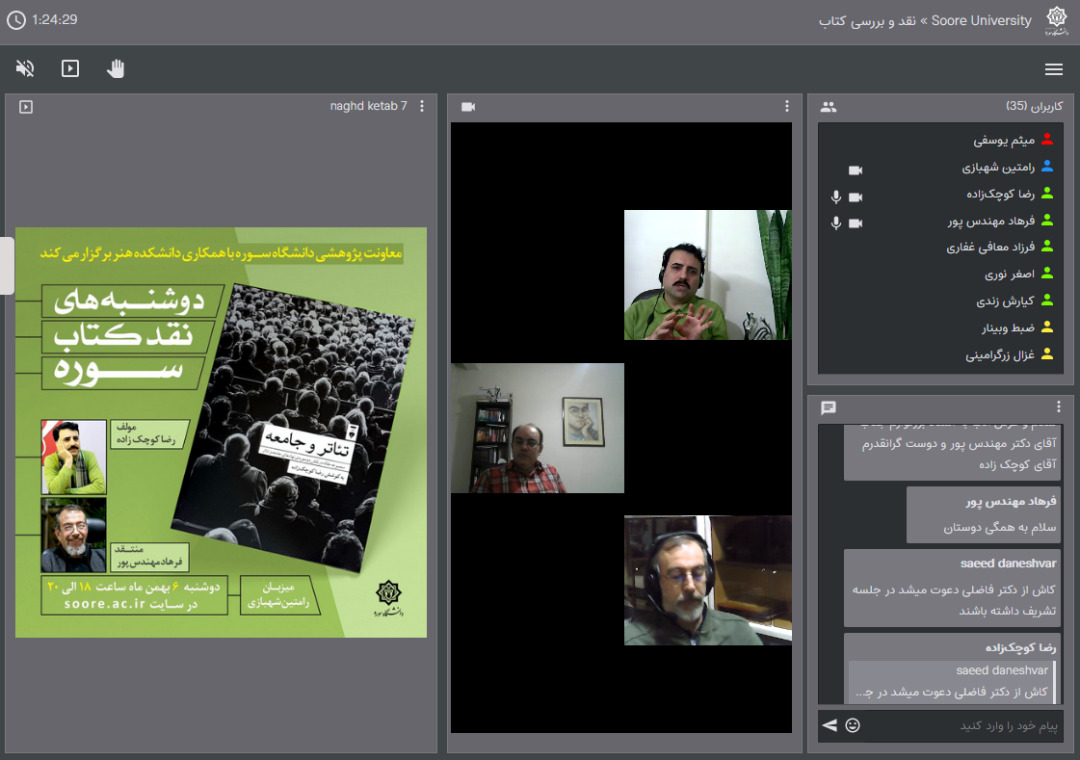The width and height of the screenshot is (1080, 760).
Task: Open the chat panel options menu
Action: (1059, 407)
